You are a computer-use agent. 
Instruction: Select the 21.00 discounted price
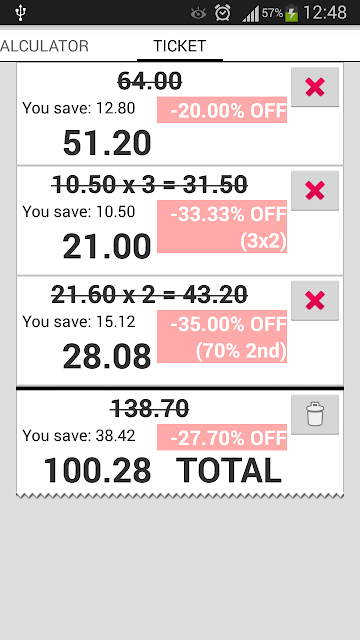click(107, 247)
